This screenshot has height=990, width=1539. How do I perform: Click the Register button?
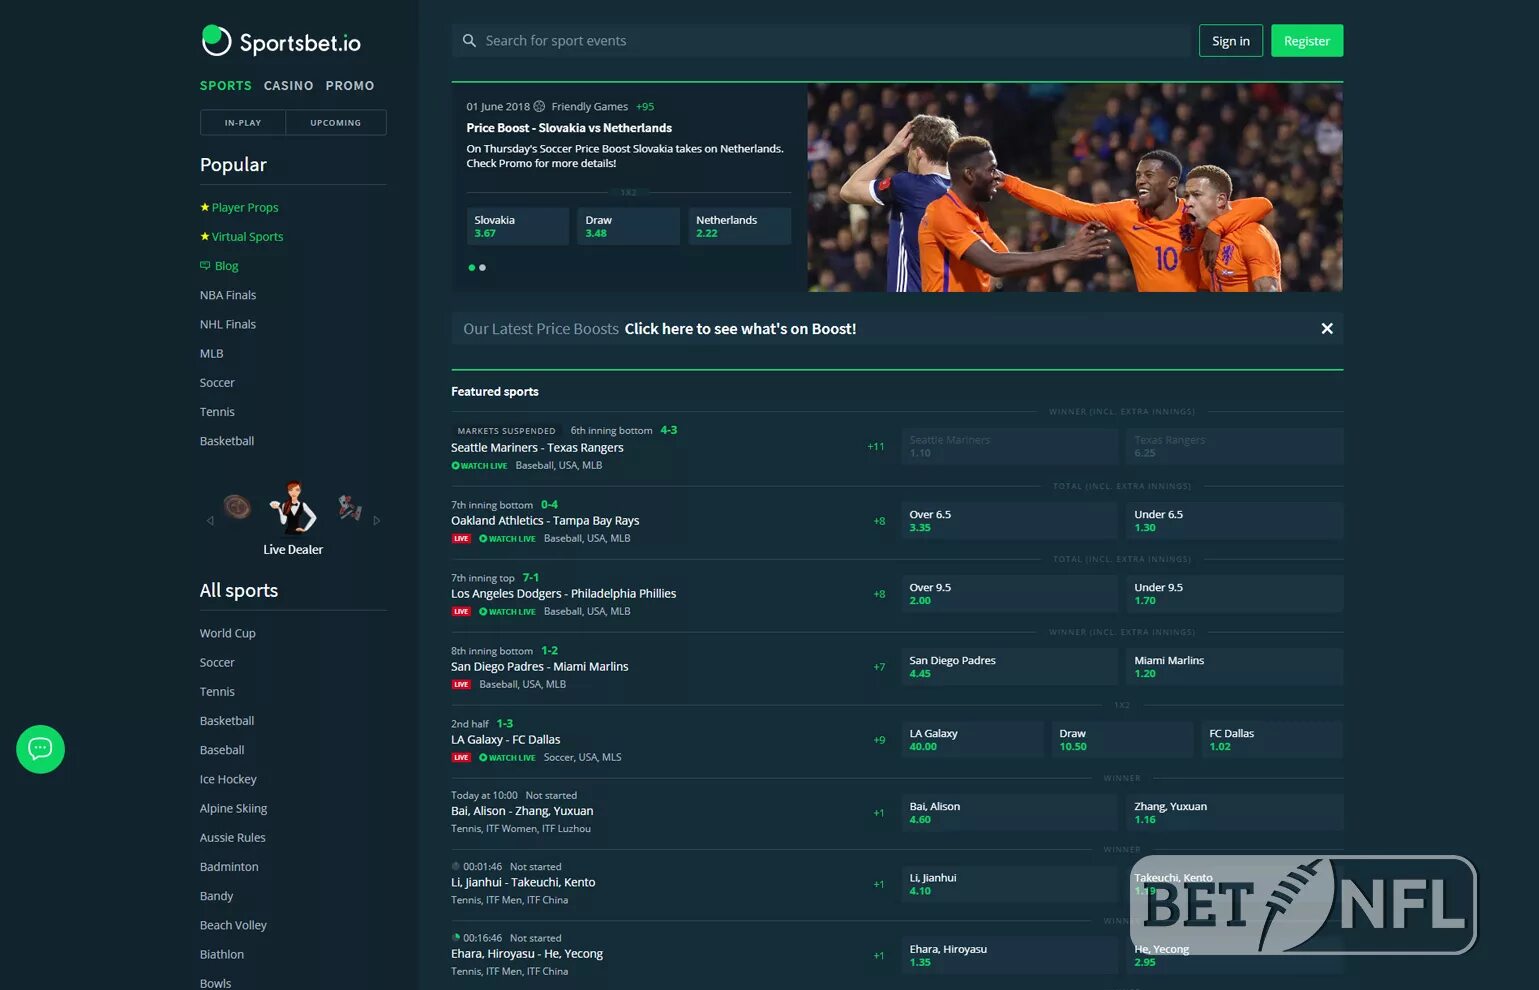(1307, 41)
